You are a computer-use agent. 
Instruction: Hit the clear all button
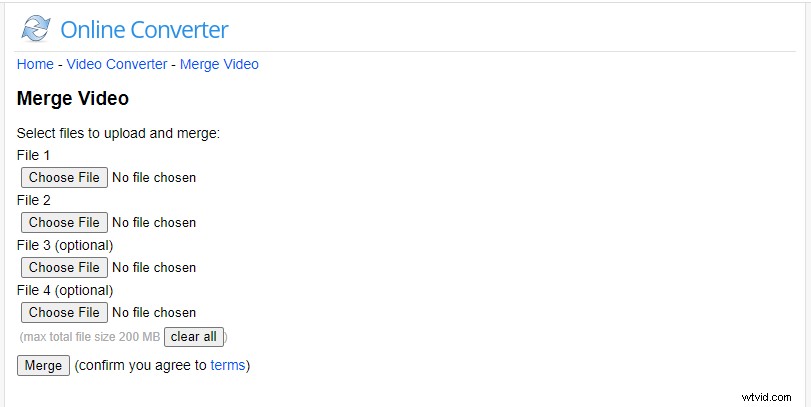[x=194, y=337]
